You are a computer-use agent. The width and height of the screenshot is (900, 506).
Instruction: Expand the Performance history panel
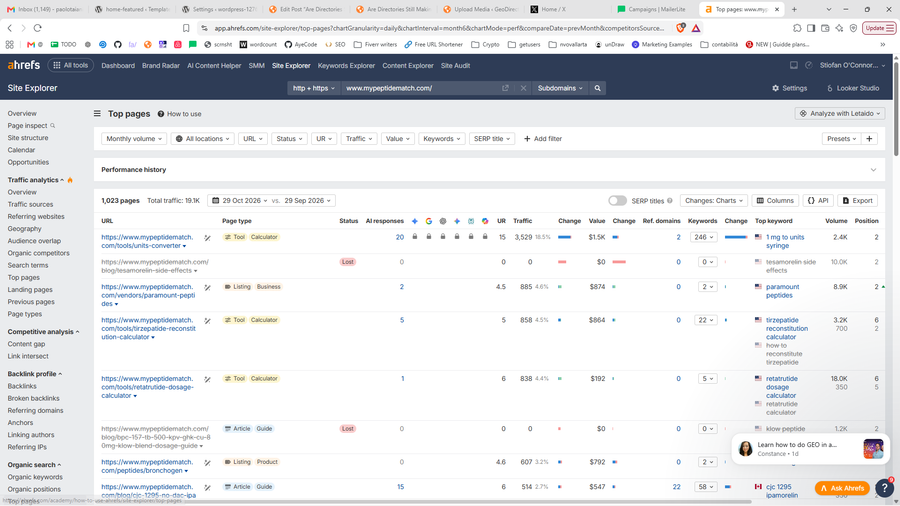[x=873, y=170]
